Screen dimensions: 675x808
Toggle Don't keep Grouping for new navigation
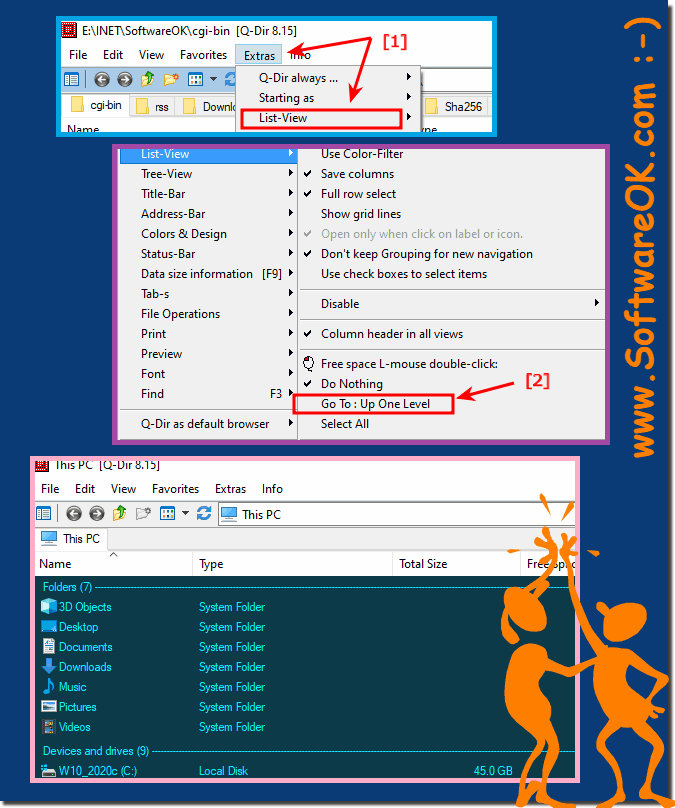pos(426,254)
